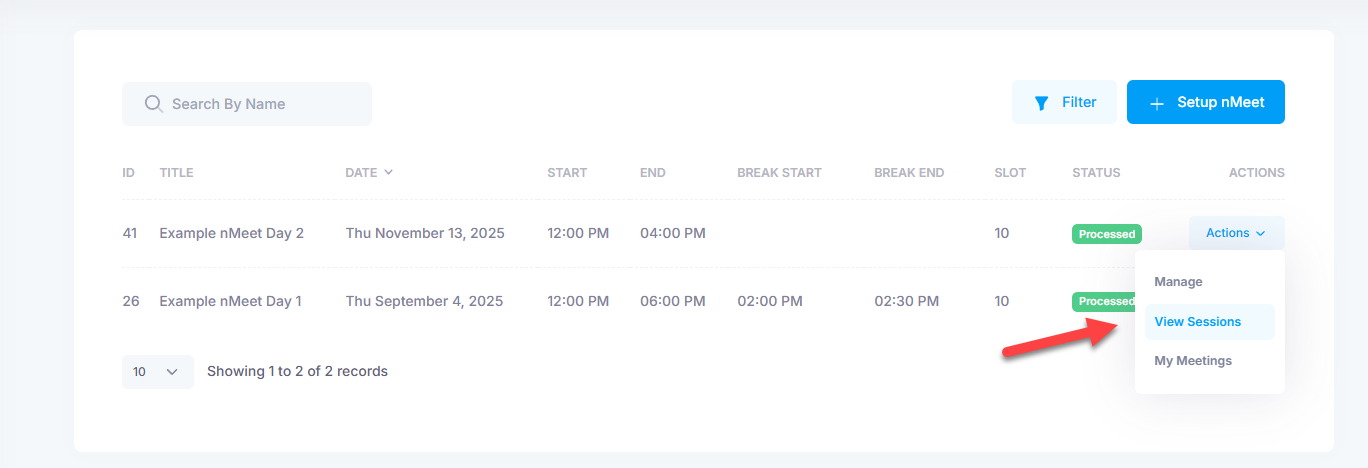Select Manage from the Actions menu
Viewport: 1368px width, 468px height.
coord(1178,282)
